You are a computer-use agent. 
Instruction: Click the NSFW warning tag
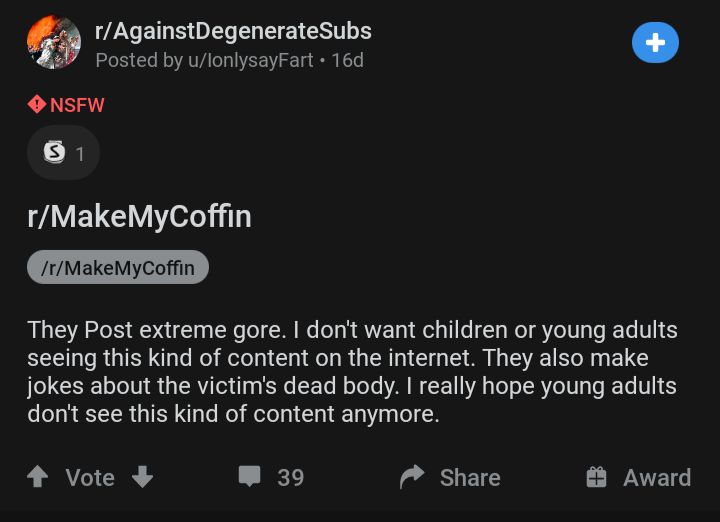(66, 104)
